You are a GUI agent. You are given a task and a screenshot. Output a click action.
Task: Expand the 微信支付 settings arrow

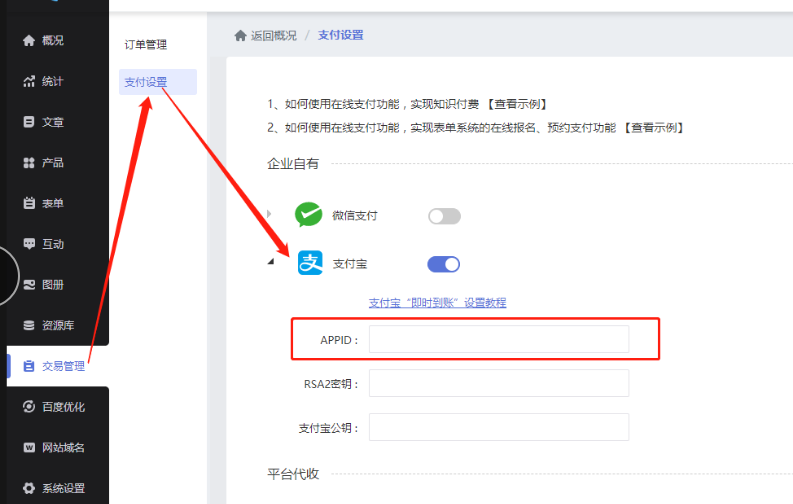270,214
